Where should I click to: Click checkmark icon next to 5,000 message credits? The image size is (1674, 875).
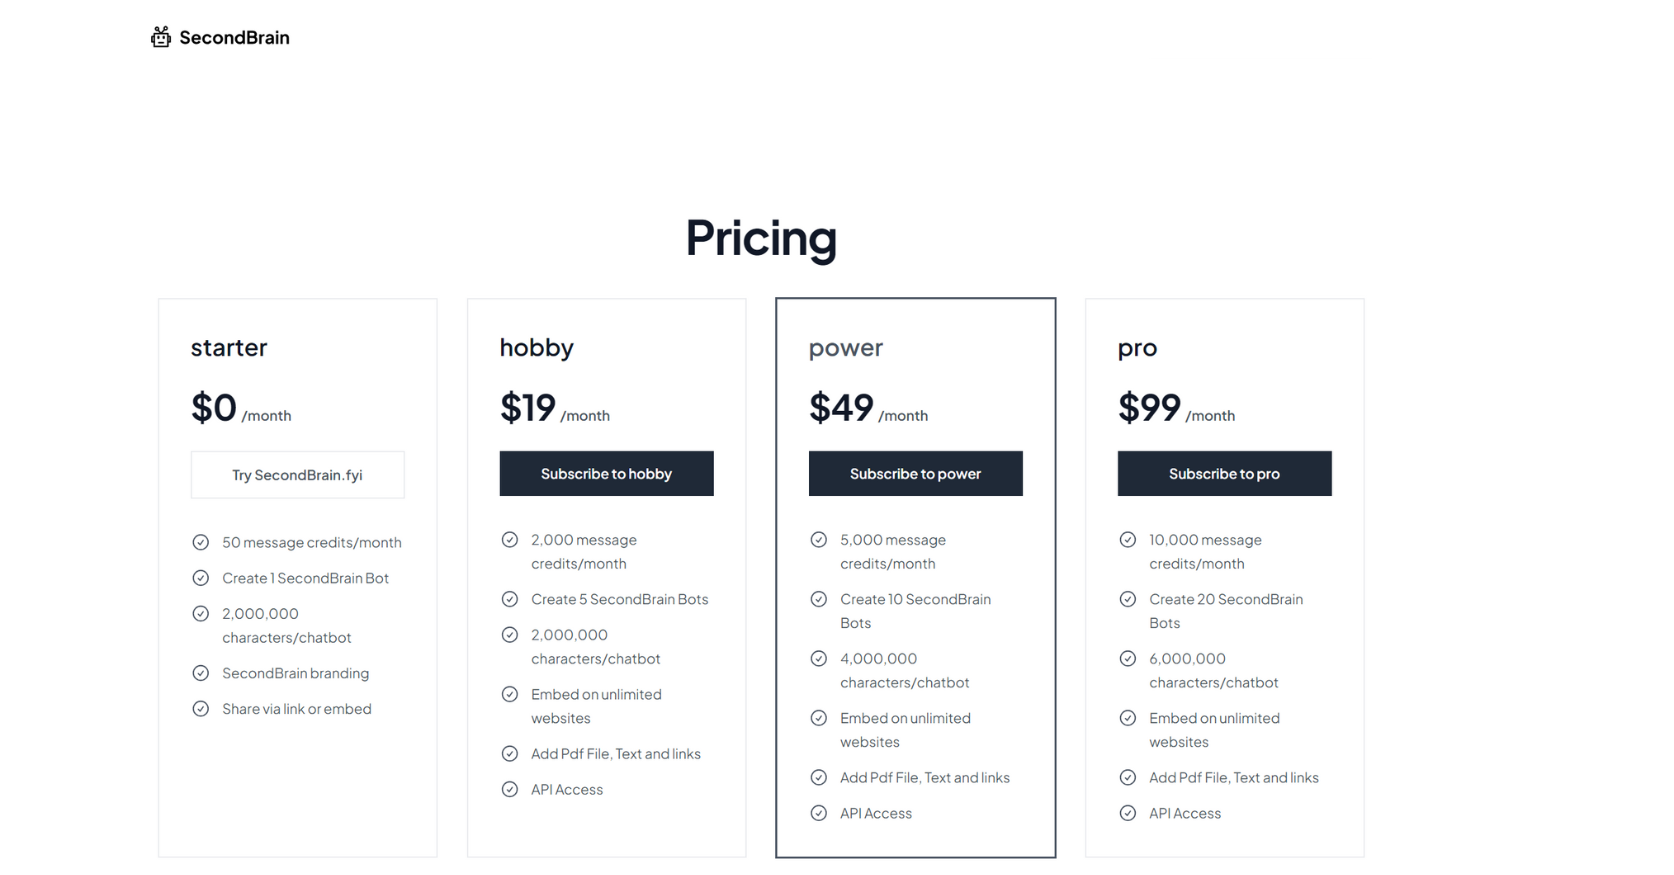point(819,540)
